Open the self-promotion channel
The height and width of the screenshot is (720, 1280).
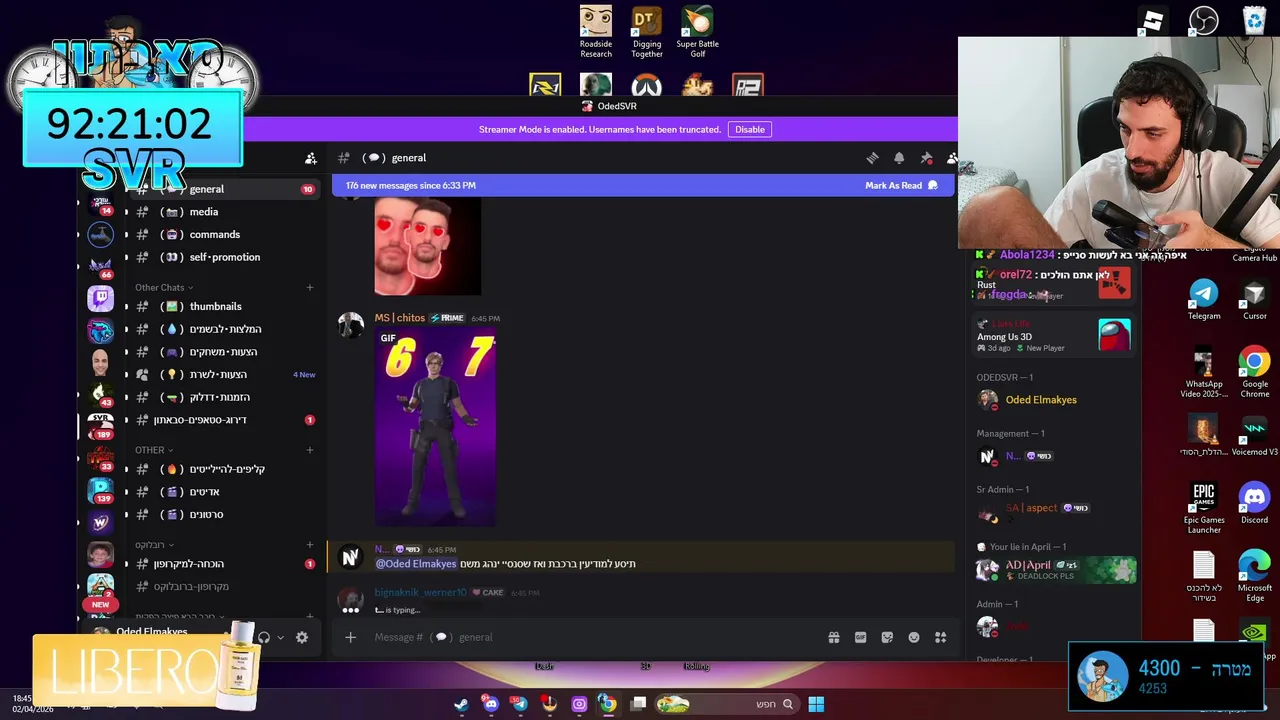coord(224,257)
